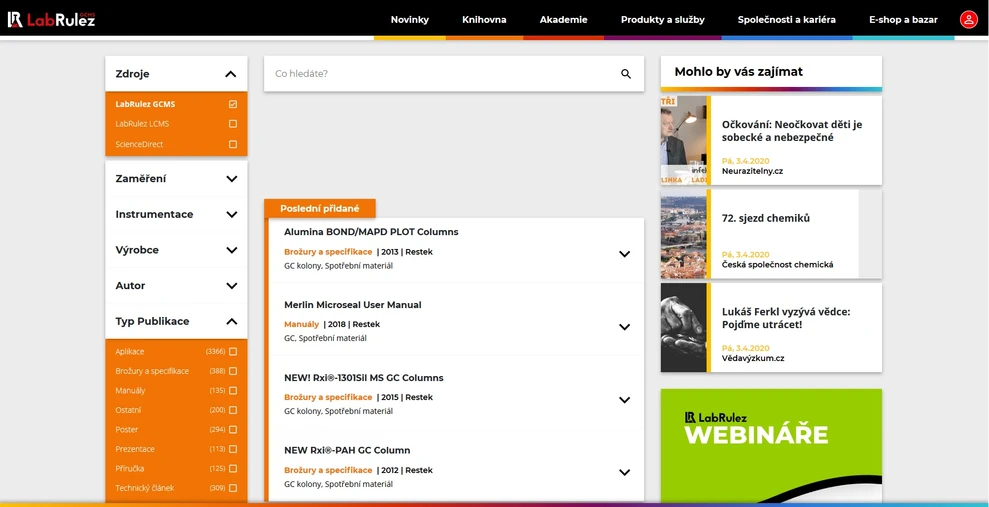Click the LabRulez Webináře banner

point(771,445)
